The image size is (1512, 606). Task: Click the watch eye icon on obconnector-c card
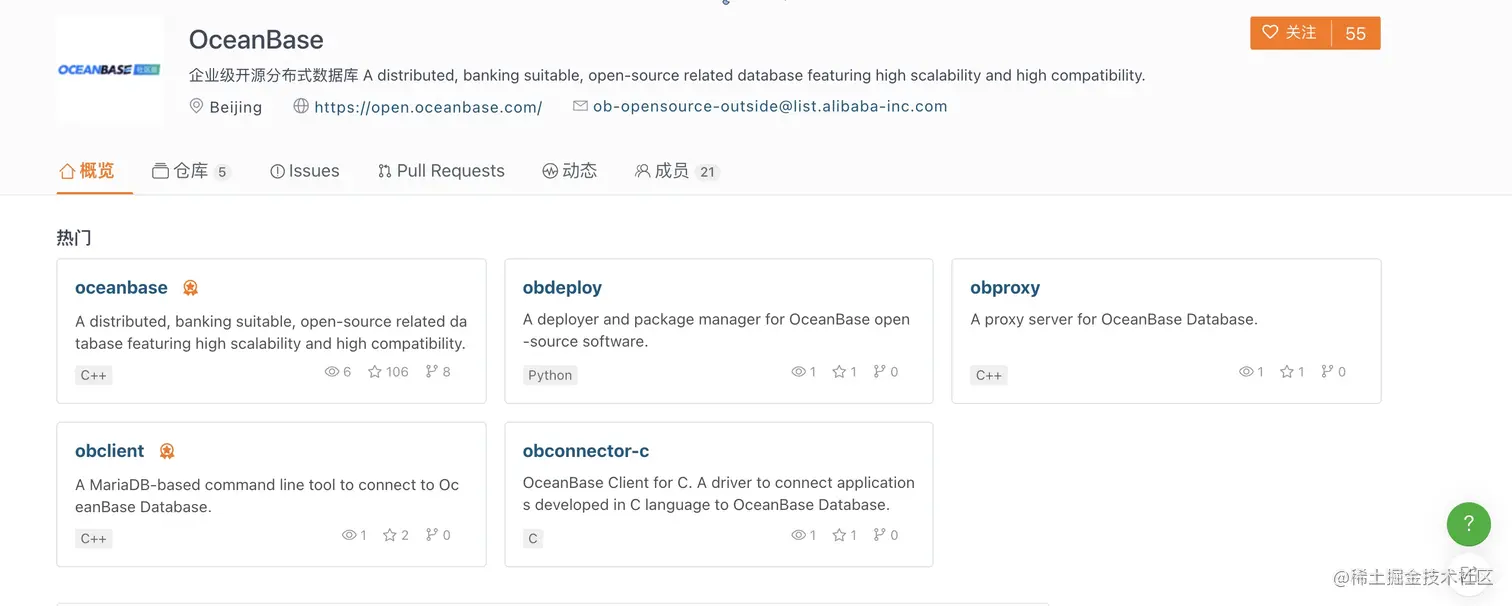coord(798,535)
